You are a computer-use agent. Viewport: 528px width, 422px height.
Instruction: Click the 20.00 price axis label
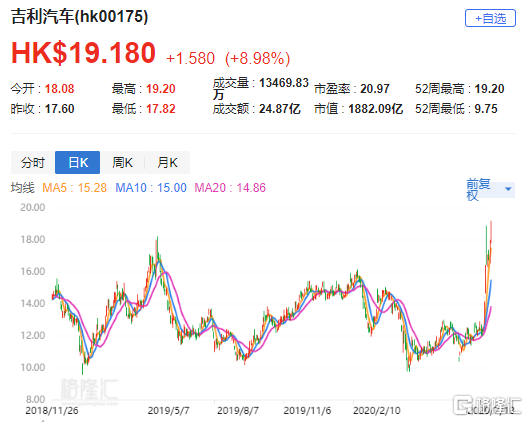tap(33, 207)
